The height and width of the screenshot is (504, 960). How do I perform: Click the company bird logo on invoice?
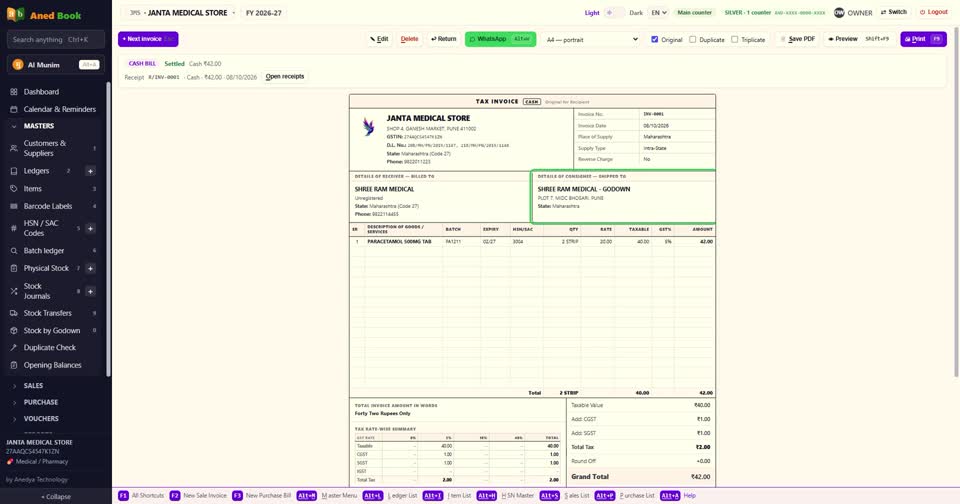point(368,127)
